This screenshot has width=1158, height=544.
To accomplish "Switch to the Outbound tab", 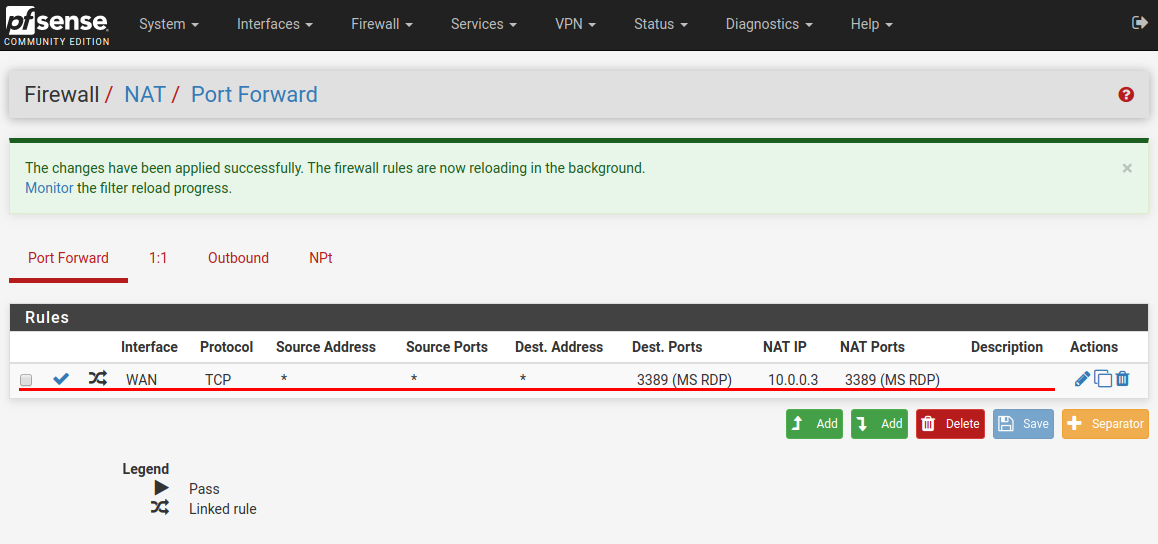I will (x=238, y=258).
